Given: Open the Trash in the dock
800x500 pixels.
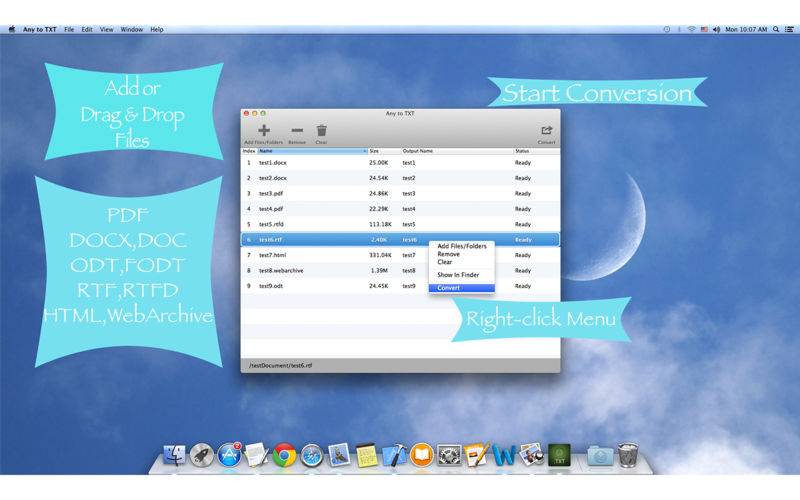Looking at the screenshot, I should point(628,455).
